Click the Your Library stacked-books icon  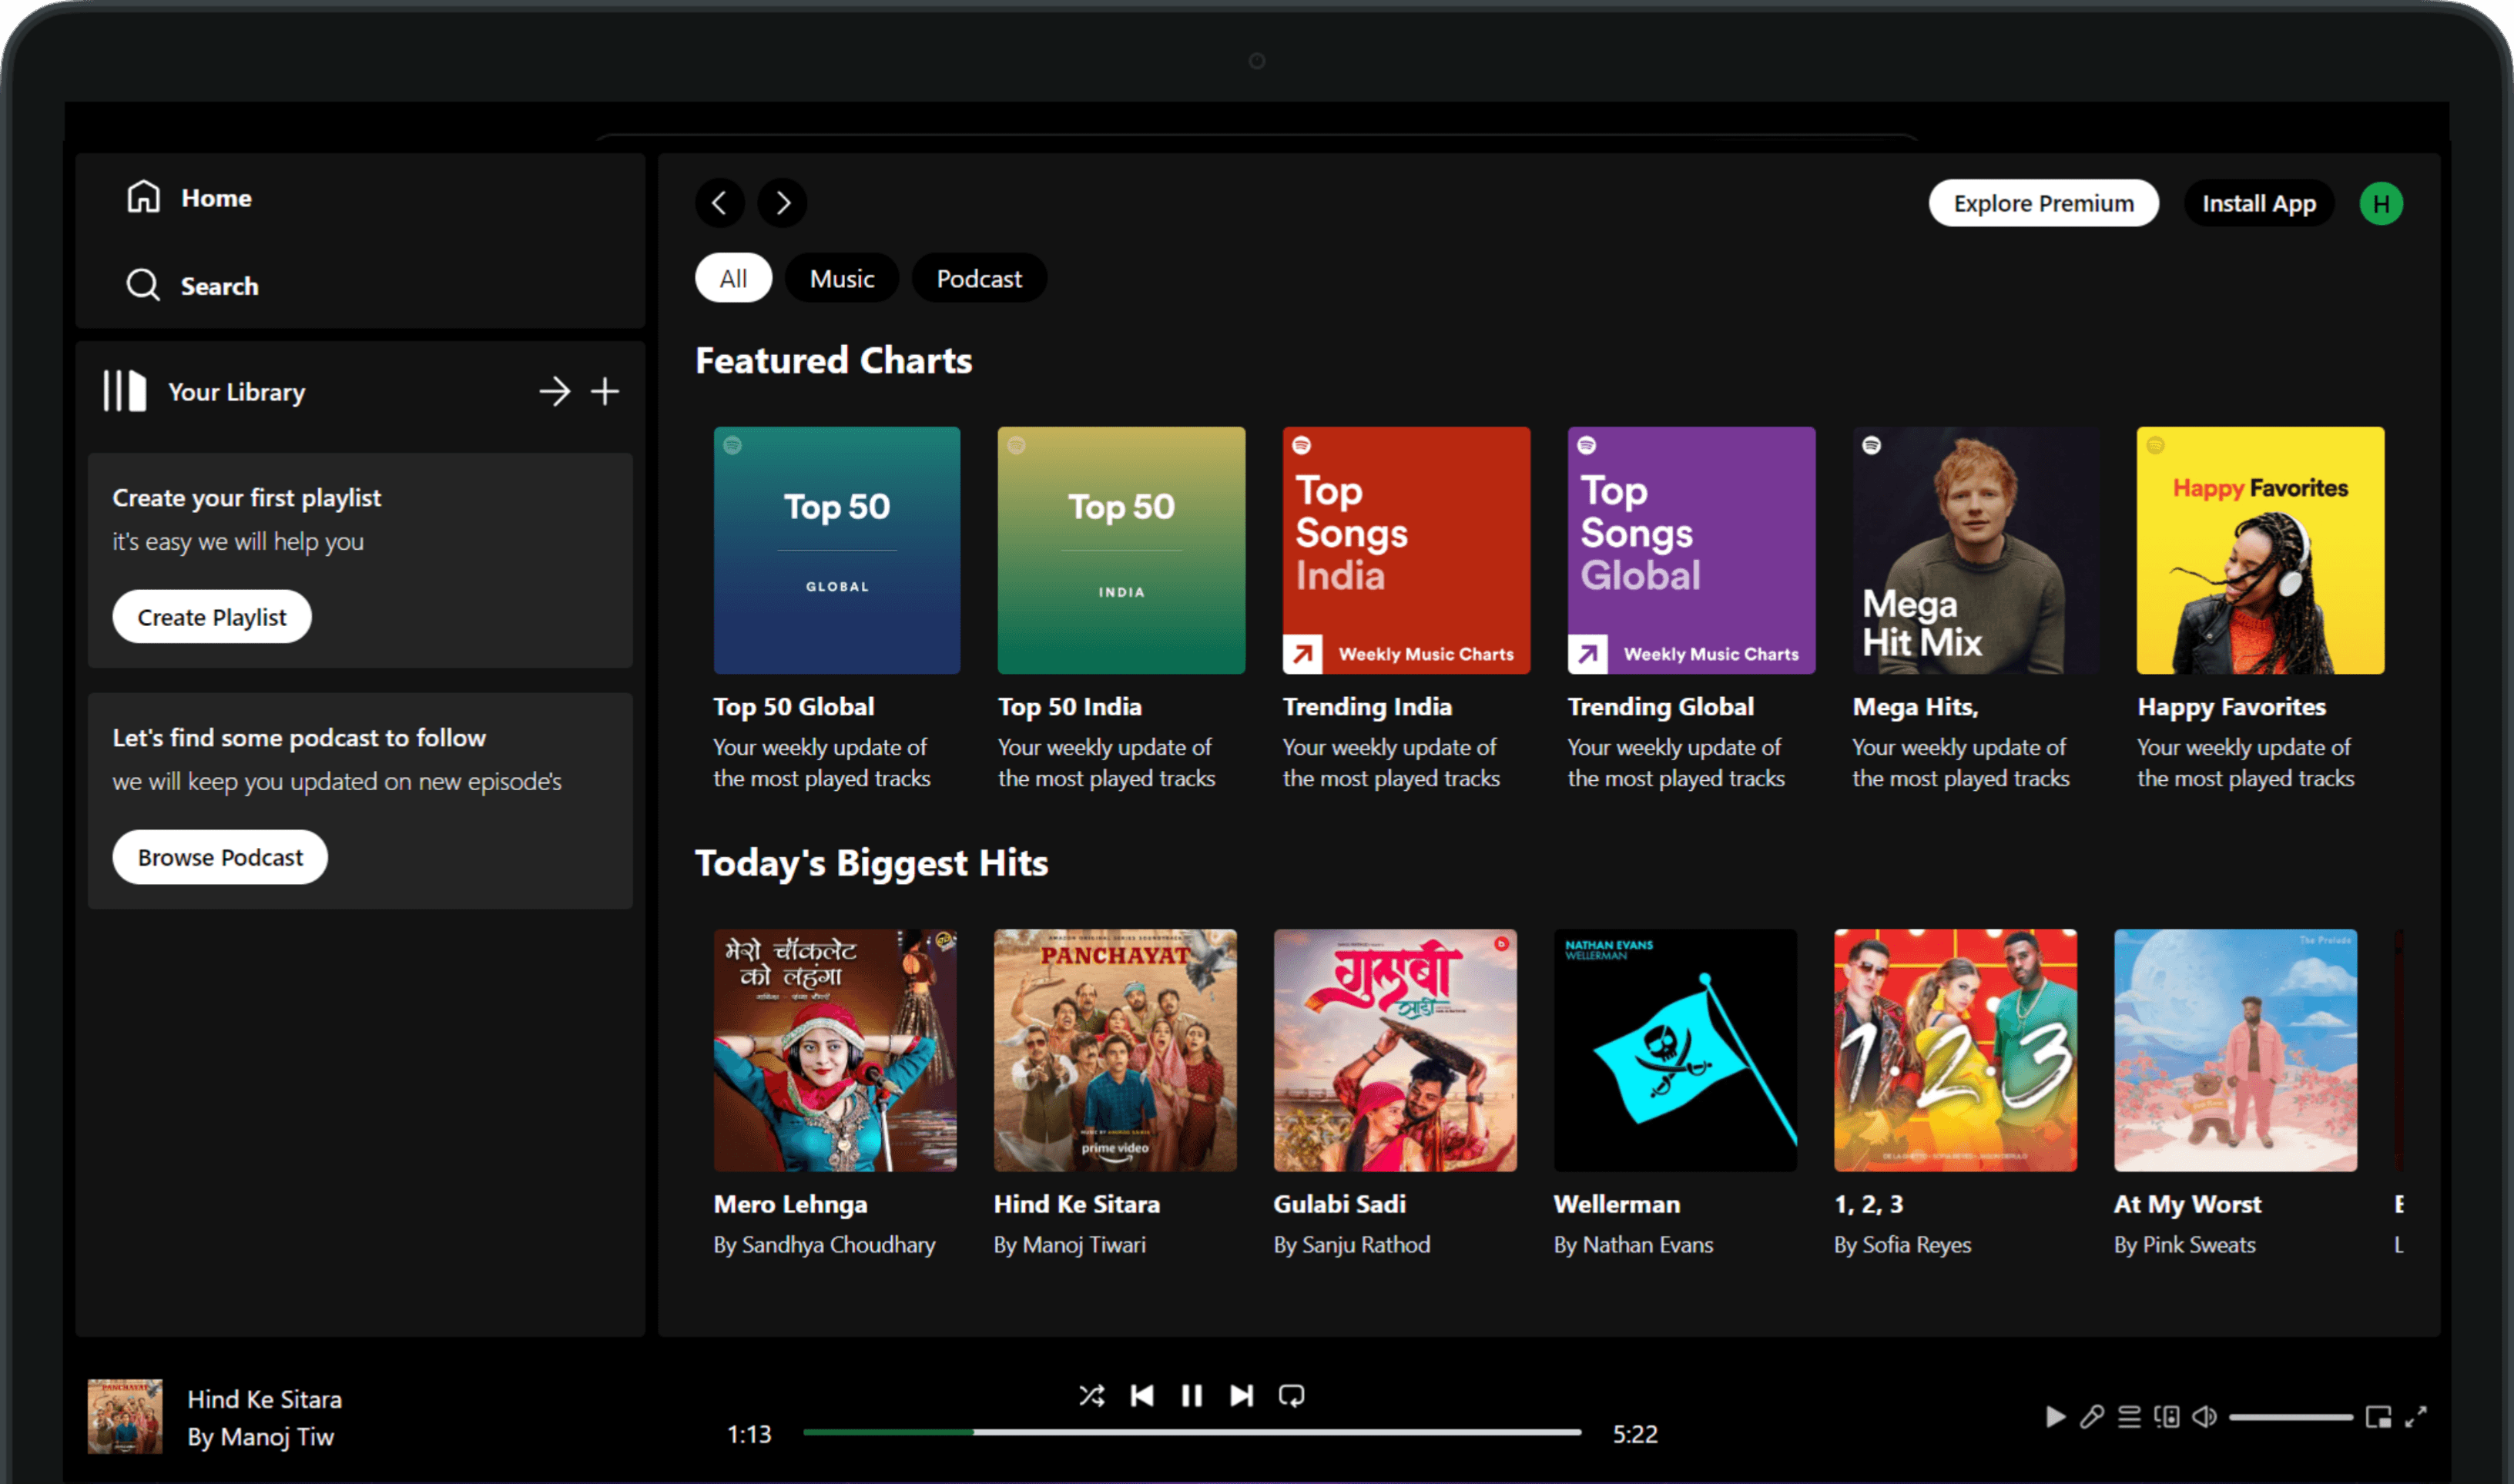125,391
